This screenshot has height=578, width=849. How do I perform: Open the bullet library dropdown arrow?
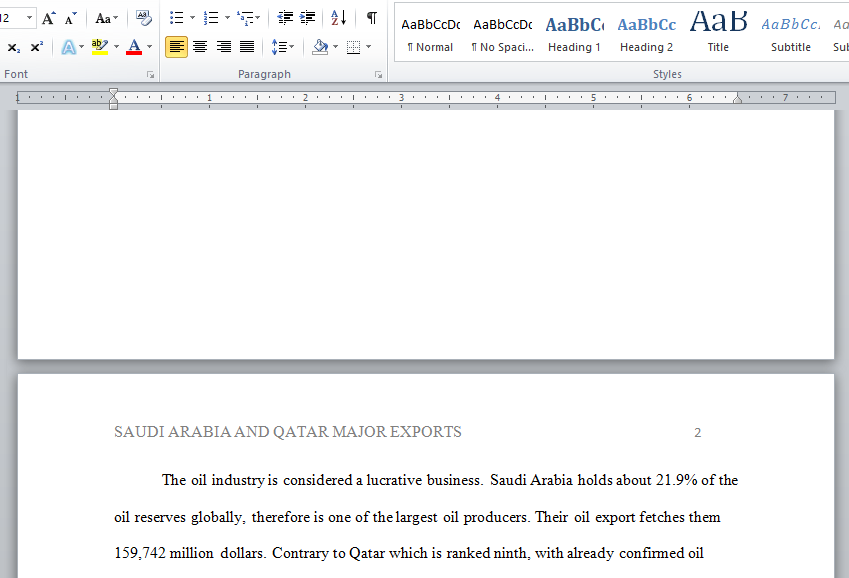[x=192, y=18]
